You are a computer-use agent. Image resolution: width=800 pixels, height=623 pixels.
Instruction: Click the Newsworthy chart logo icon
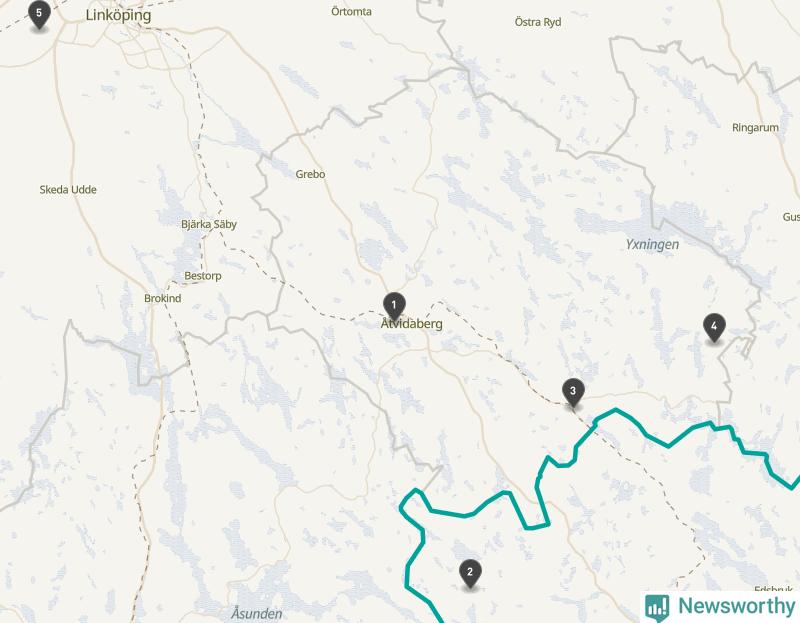657,607
